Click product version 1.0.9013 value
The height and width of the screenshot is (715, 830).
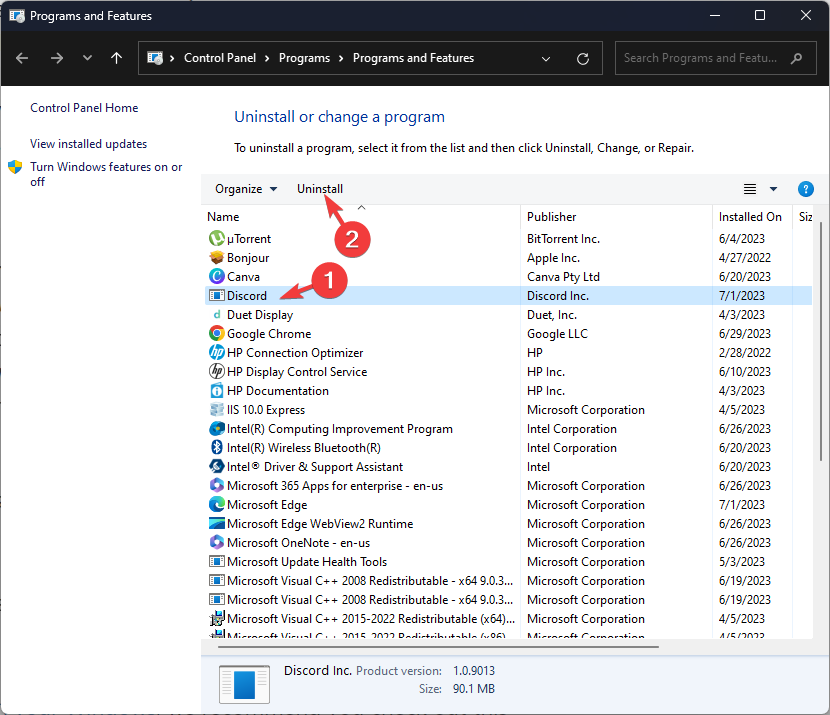[x=474, y=671]
